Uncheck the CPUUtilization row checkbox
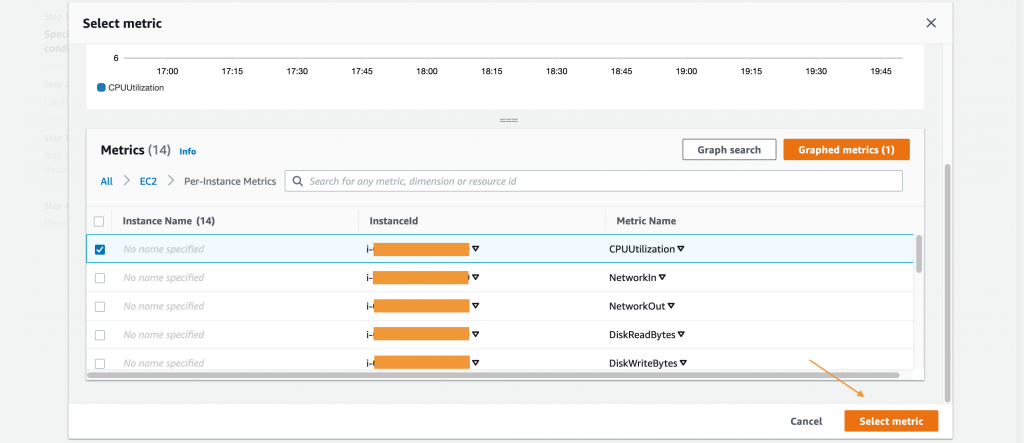The height and width of the screenshot is (443, 1024). tap(100, 249)
